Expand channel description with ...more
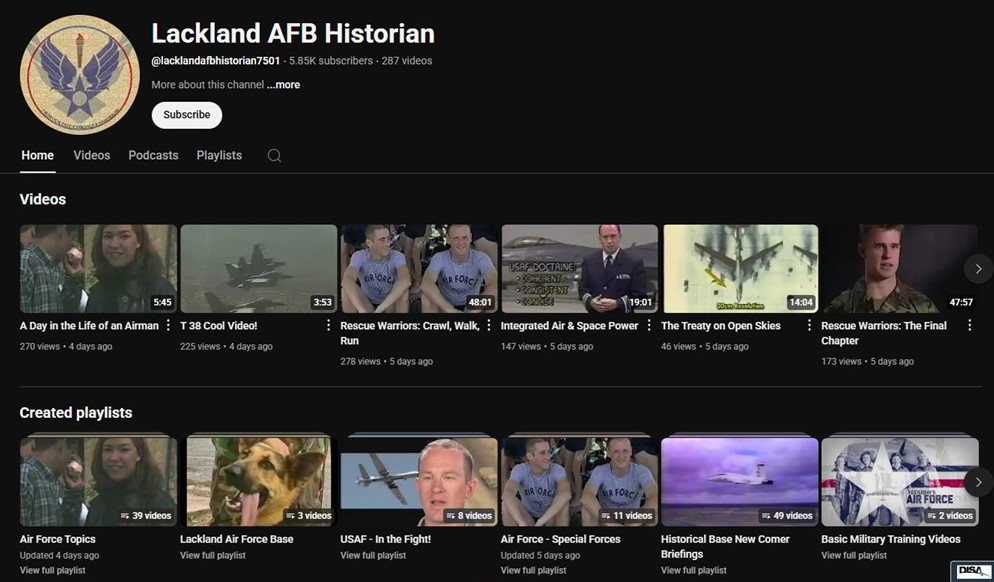 [x=283, y=85]
